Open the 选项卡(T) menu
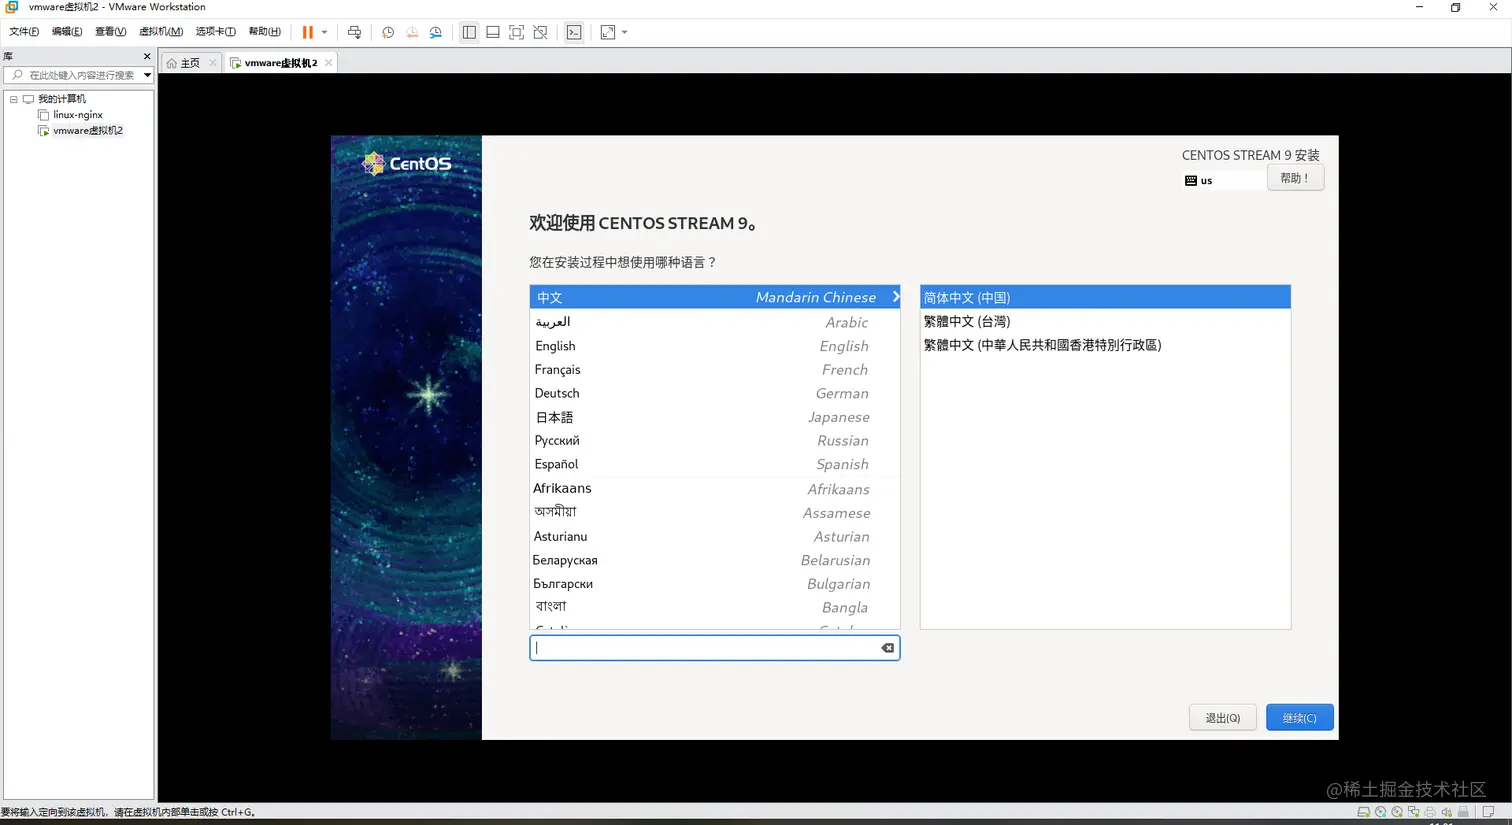 click(x=215, y=32)
